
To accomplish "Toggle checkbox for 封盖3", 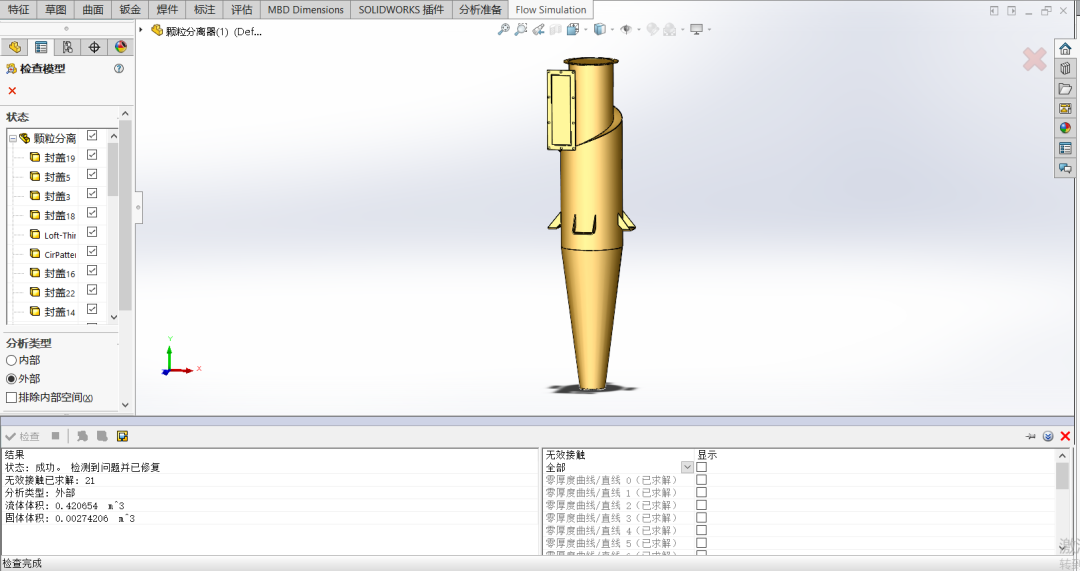I will point(92,194).
